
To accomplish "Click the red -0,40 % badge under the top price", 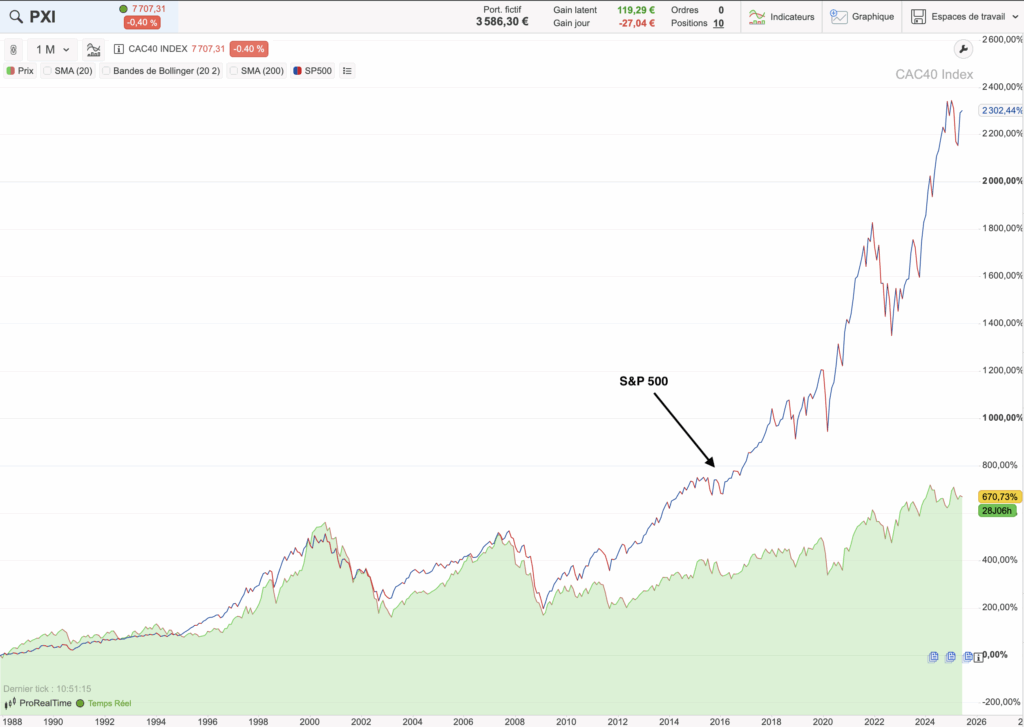I will (142, 23).
